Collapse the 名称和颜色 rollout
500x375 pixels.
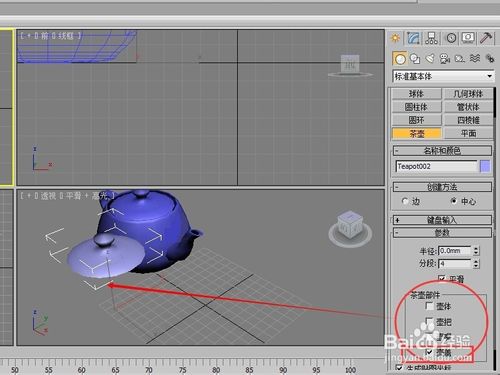click(x=442, y=151)
